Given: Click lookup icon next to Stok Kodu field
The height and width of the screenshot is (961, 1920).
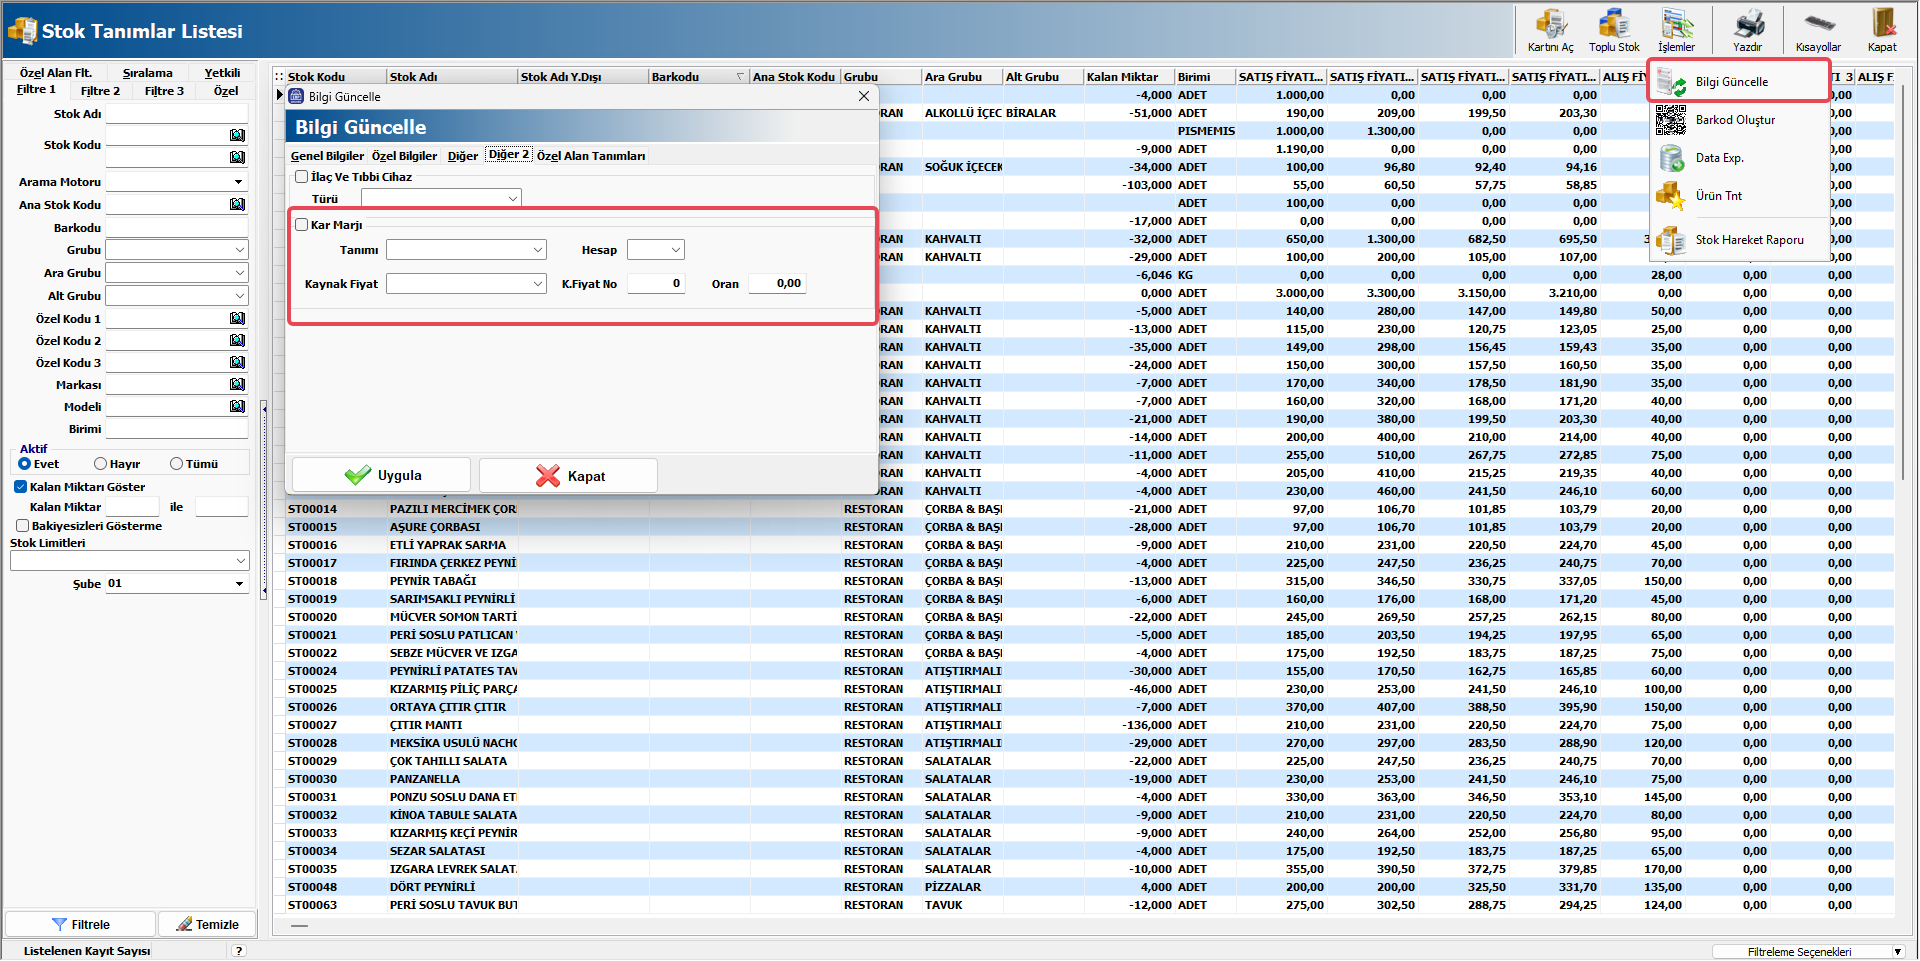Looking at the screenshot, I should pos(237,135).
